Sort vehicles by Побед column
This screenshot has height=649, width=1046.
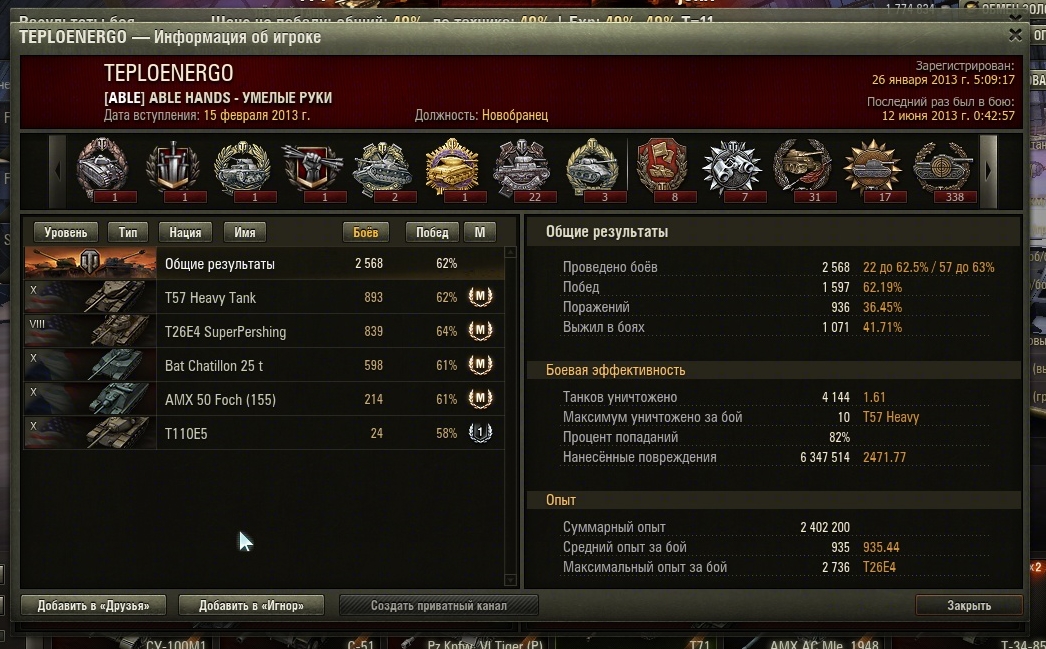[x=432, y=232]
